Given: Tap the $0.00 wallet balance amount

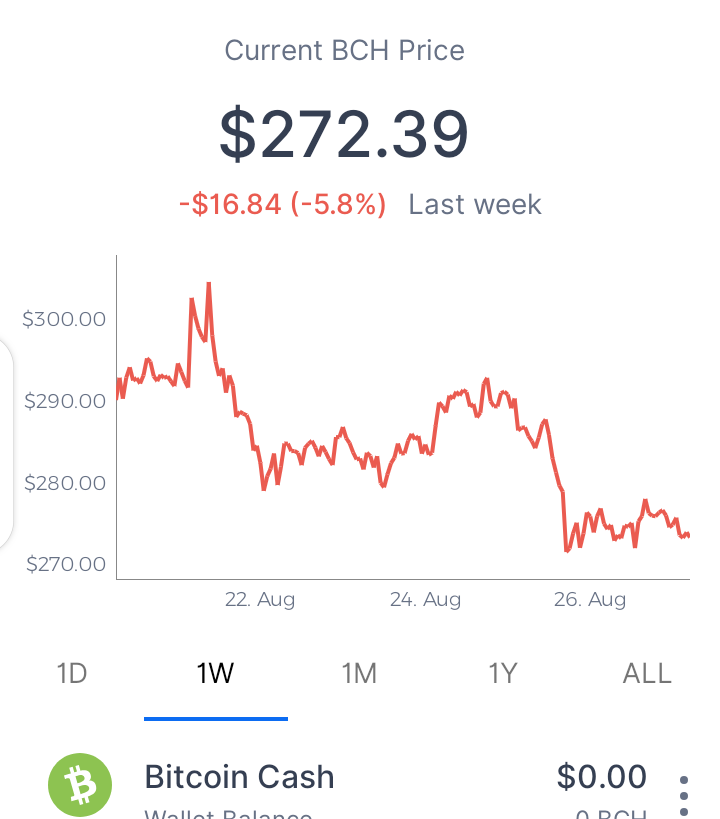Looking at the screenshot, I should click(x=601, y=776).
